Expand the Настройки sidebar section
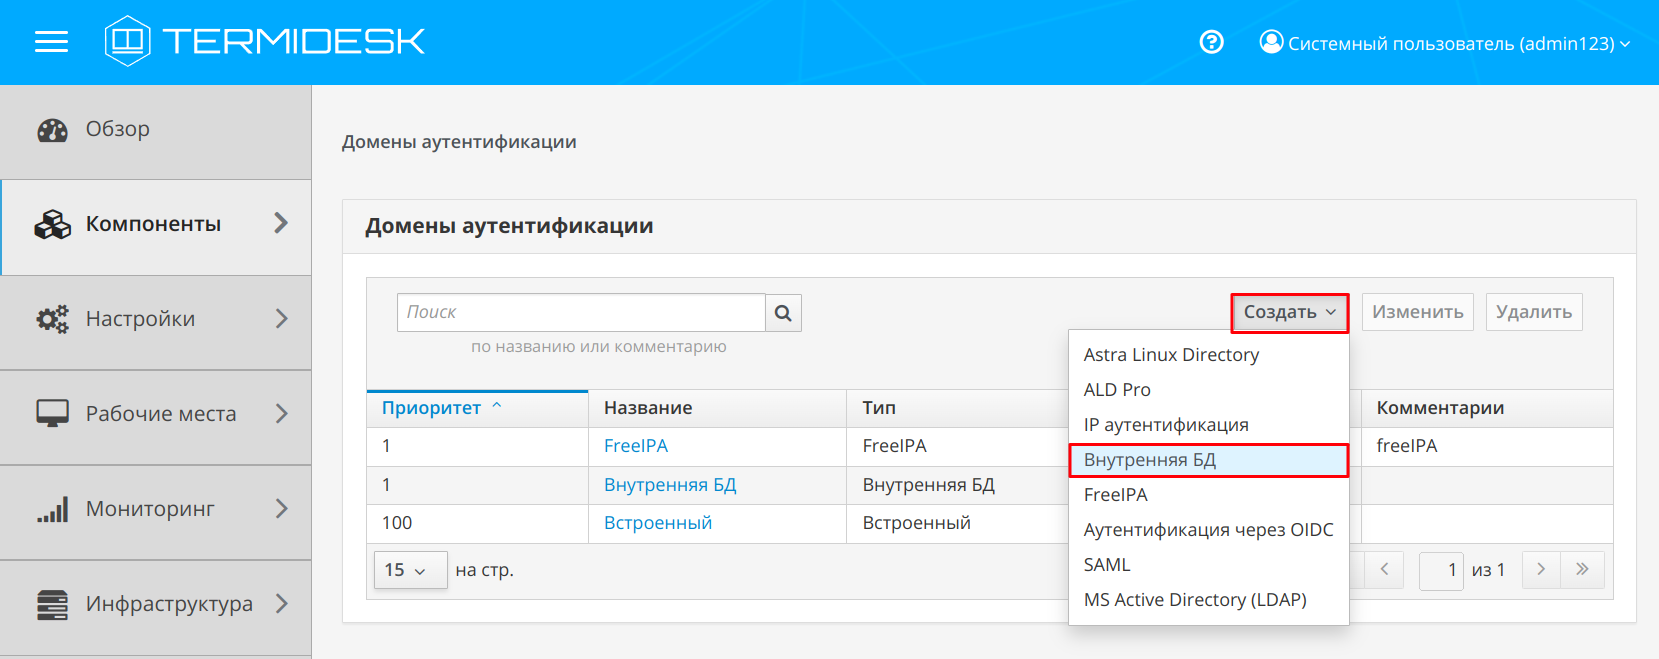 coord(155,319)
